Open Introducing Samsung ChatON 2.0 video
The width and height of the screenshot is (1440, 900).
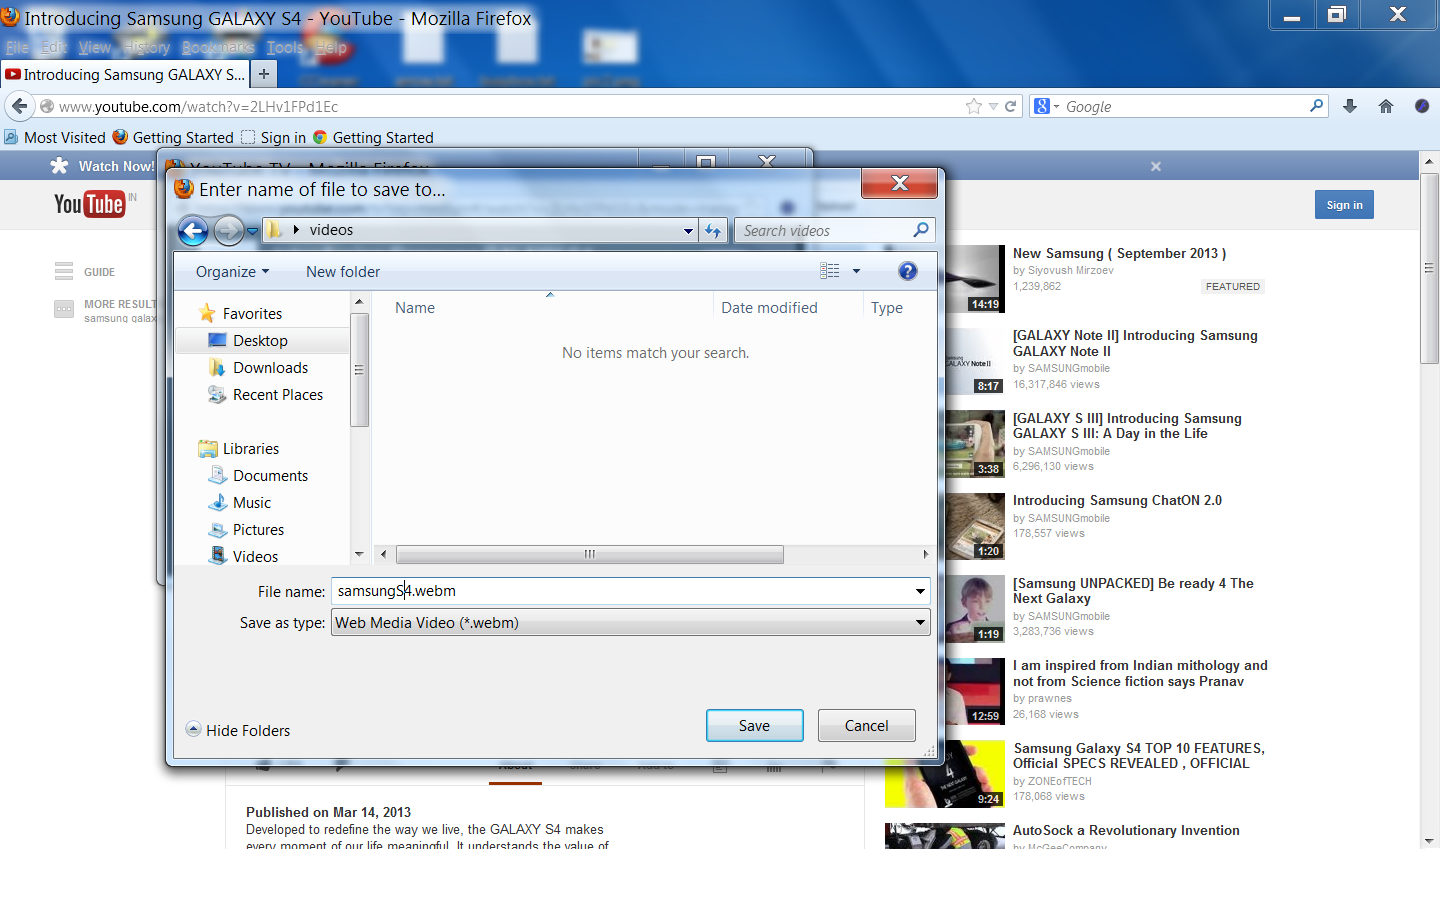1117,500
